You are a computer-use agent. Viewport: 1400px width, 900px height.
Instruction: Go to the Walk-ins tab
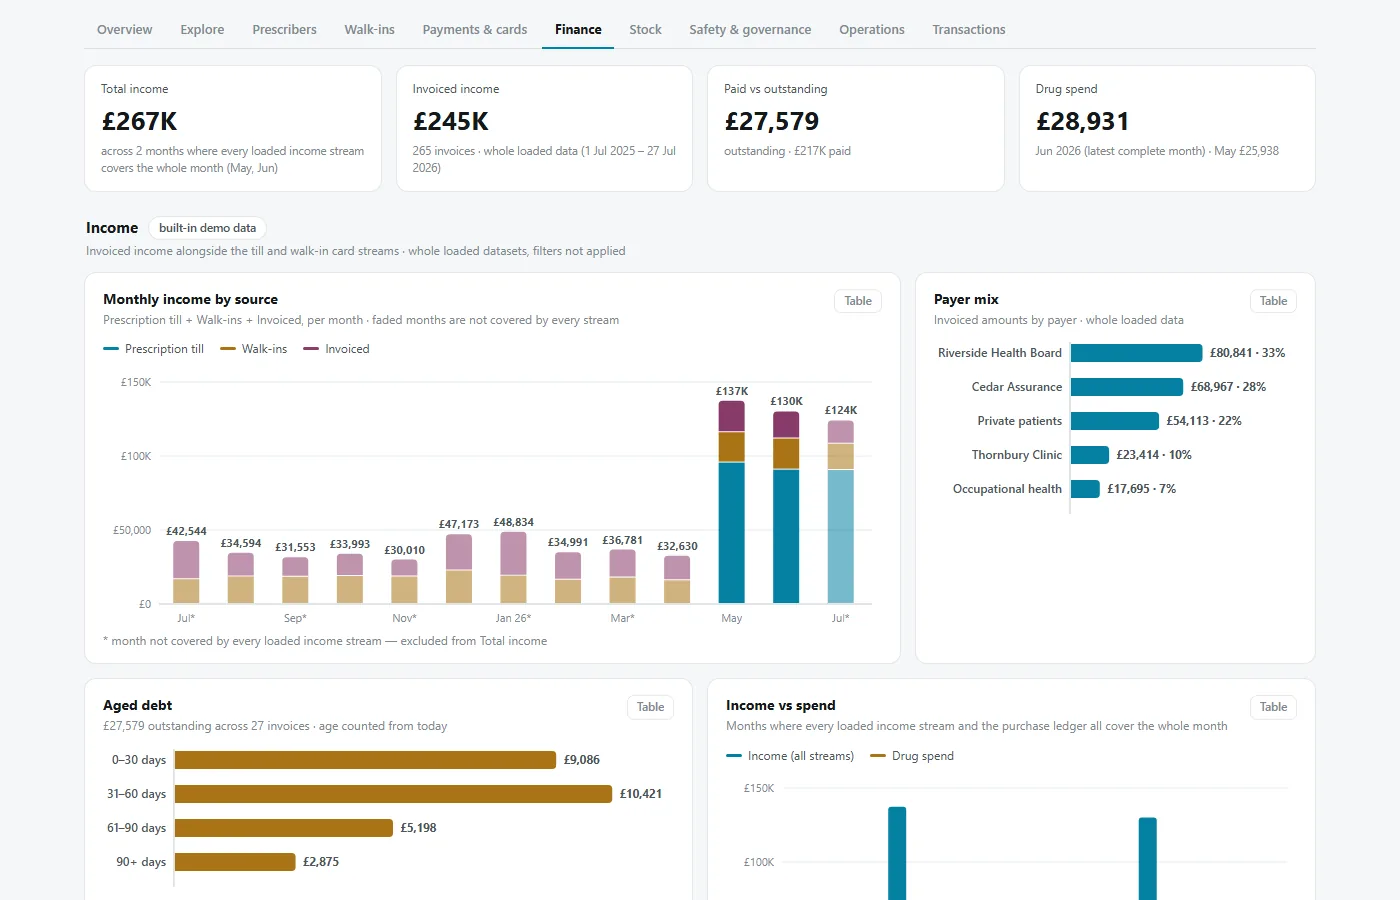coord(369,29)
